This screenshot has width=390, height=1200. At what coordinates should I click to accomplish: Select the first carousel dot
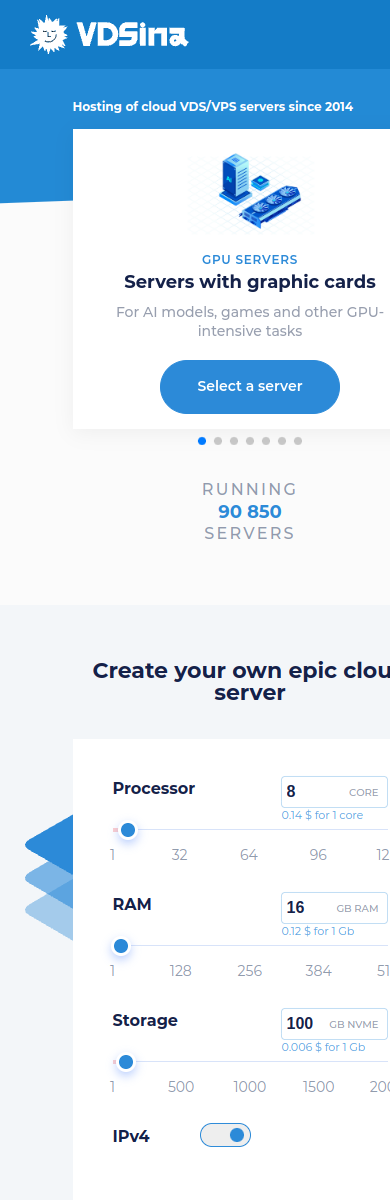pos(202,440)
